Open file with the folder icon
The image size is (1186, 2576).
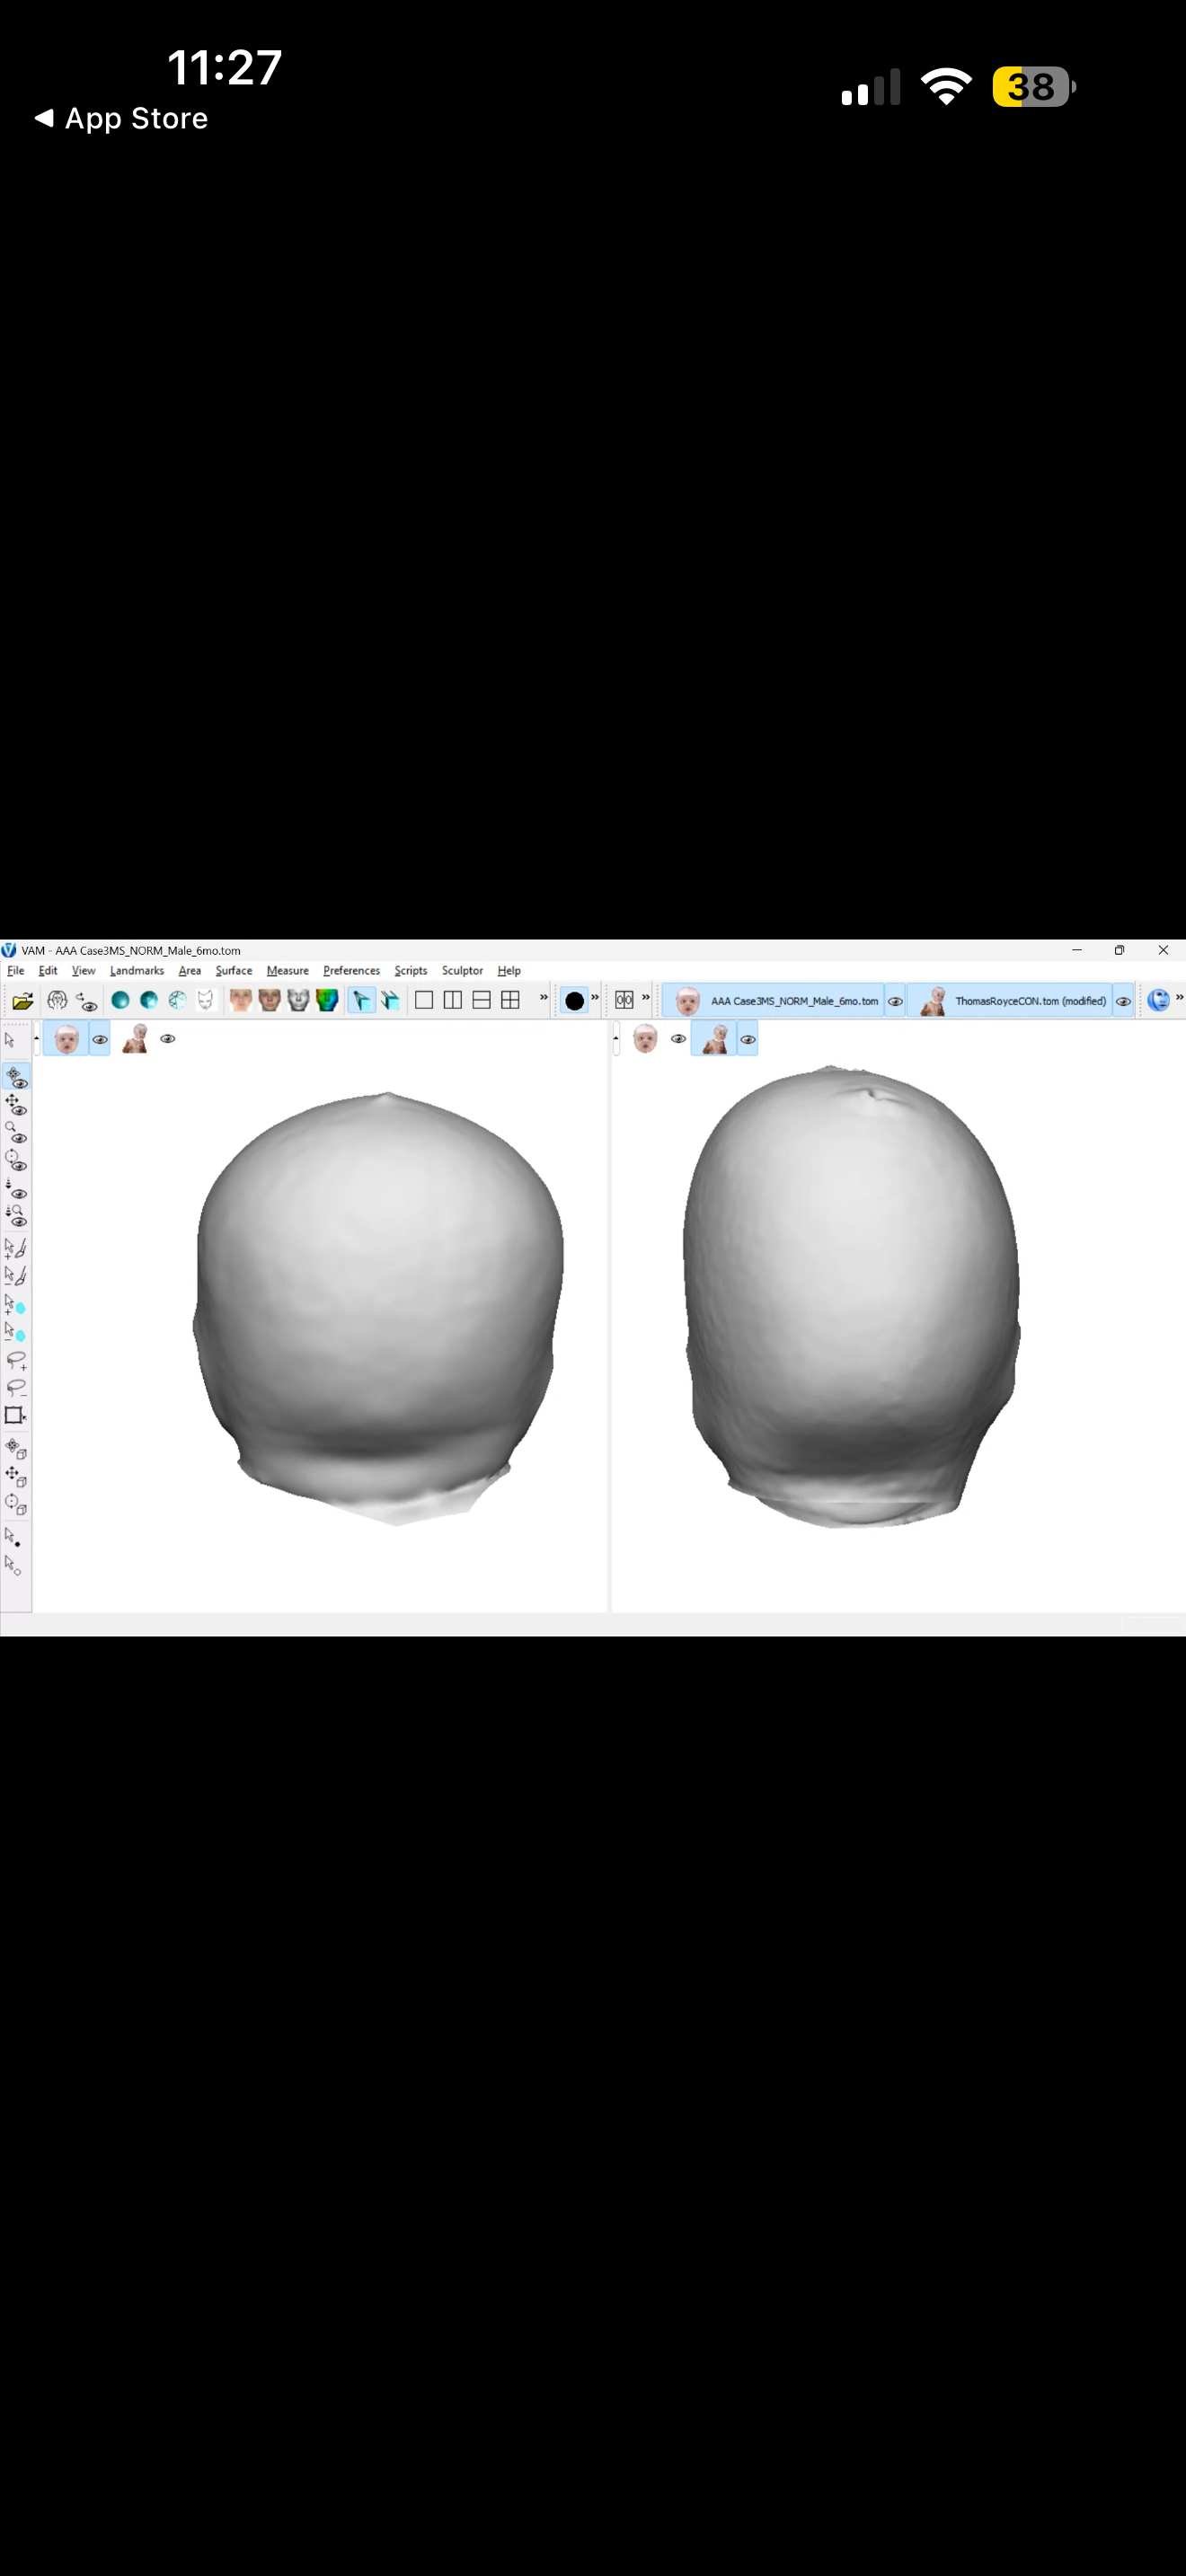pos(23,1000)
